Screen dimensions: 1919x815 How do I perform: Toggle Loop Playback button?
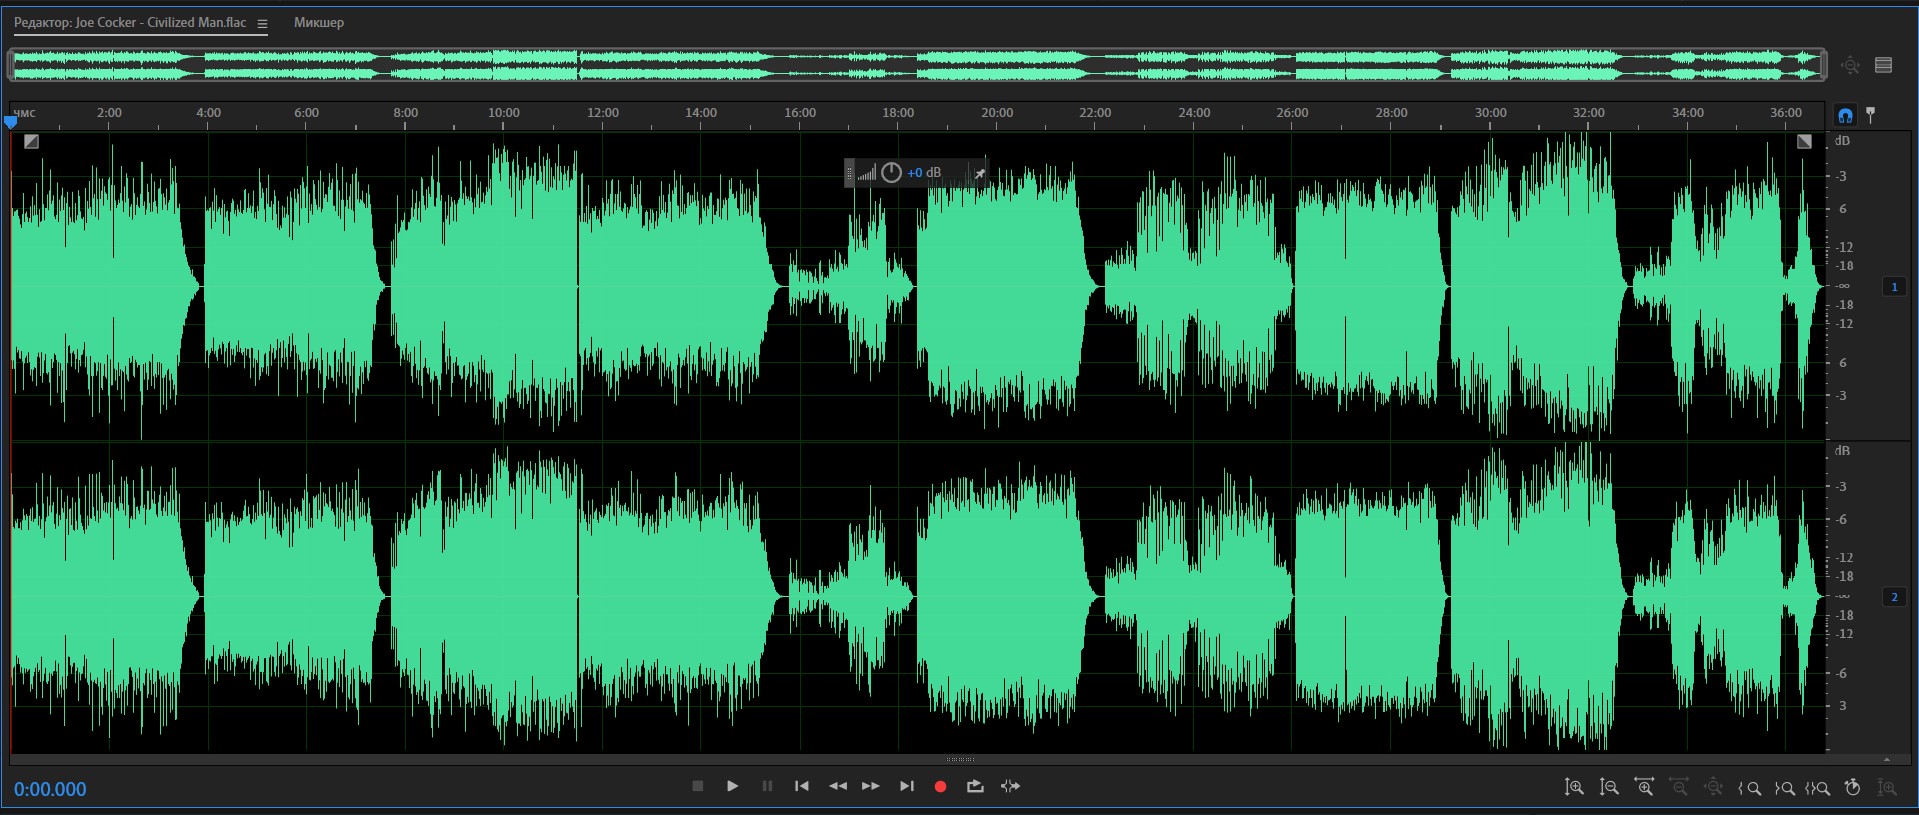point(975,786)
